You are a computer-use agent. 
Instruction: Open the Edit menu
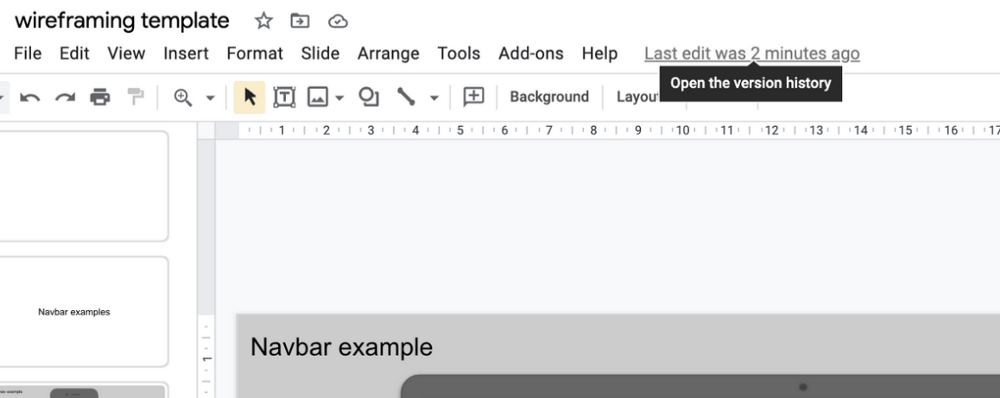point(74,54)
